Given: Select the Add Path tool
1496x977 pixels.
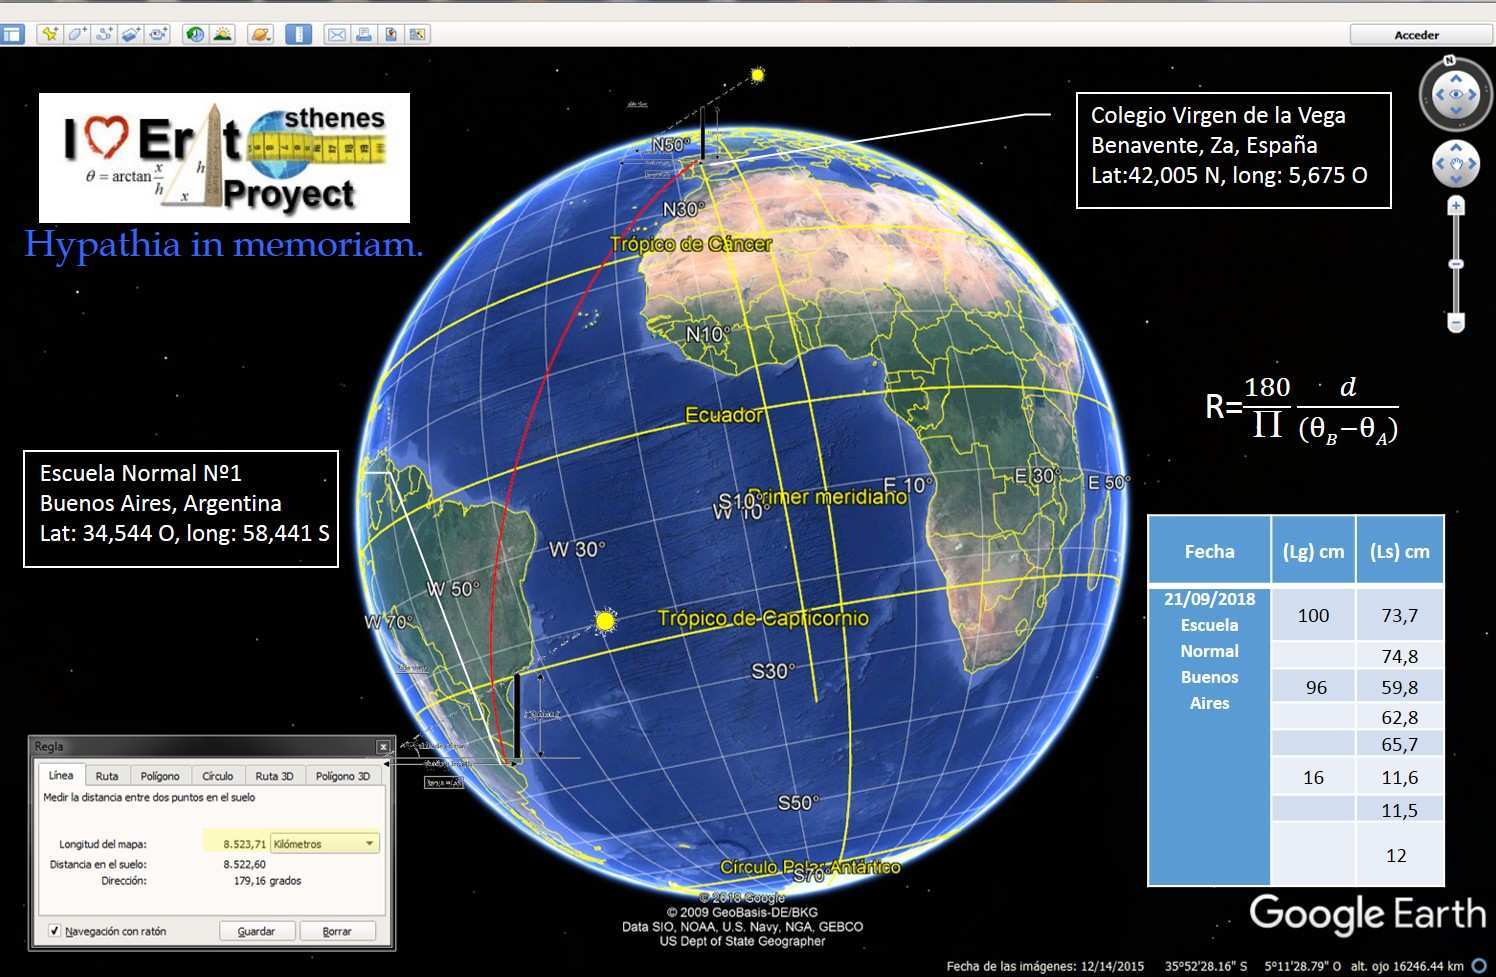Looking at the screenshot, I should [x=104, y=35].
